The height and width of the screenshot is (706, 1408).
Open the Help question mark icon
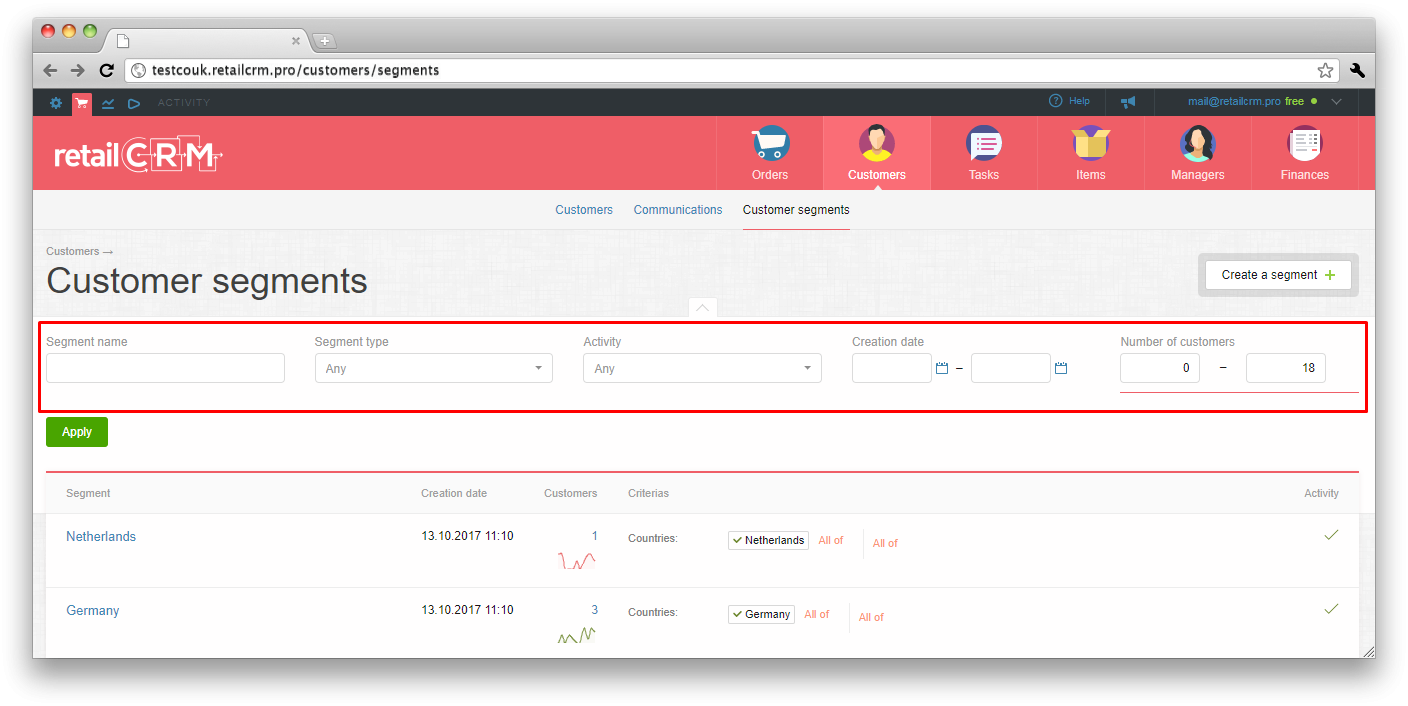1055,101
